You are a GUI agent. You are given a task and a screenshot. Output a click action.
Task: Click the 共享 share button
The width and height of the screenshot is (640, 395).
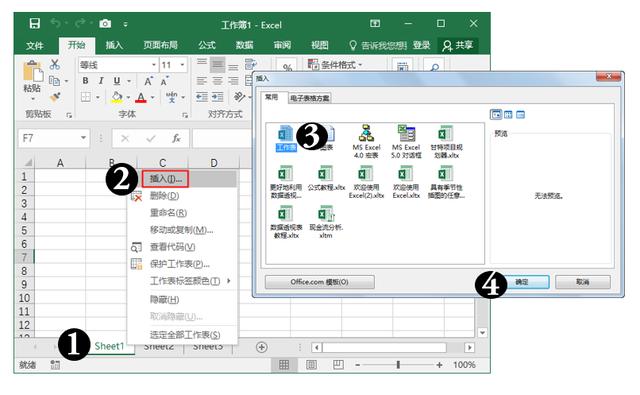point(458,45)
